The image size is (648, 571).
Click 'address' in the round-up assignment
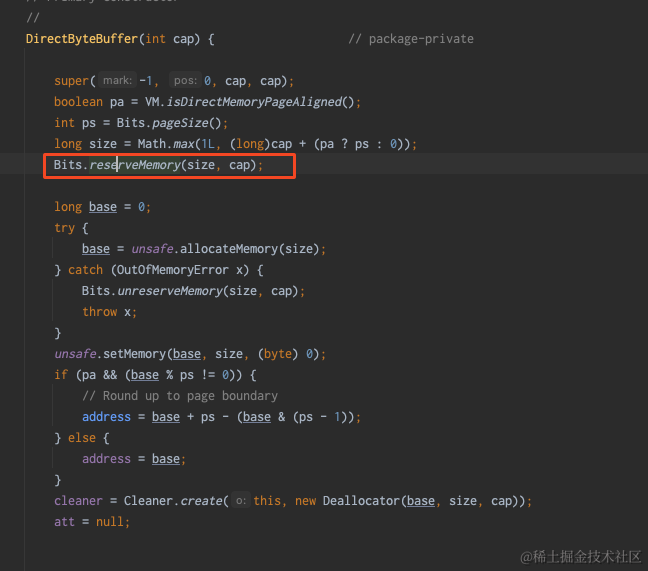point(106,417)
